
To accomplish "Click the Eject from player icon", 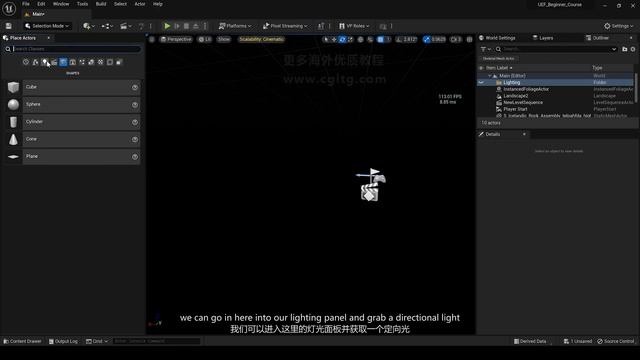I will coord(196,26).
